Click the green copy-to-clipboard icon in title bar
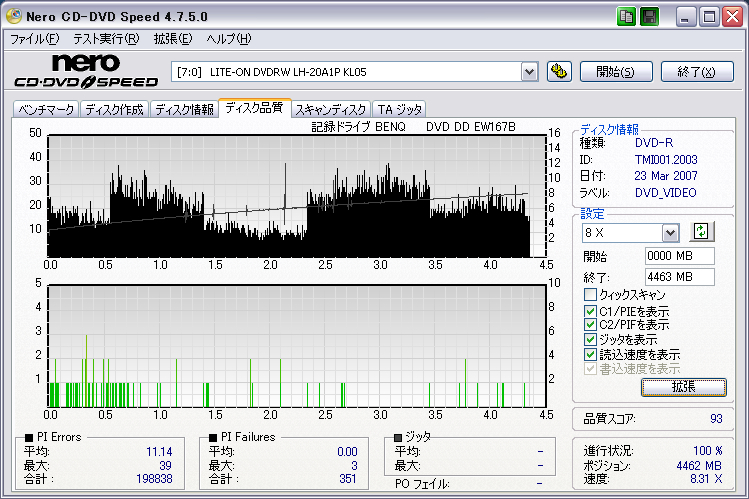749x499 pixels. 626,17
